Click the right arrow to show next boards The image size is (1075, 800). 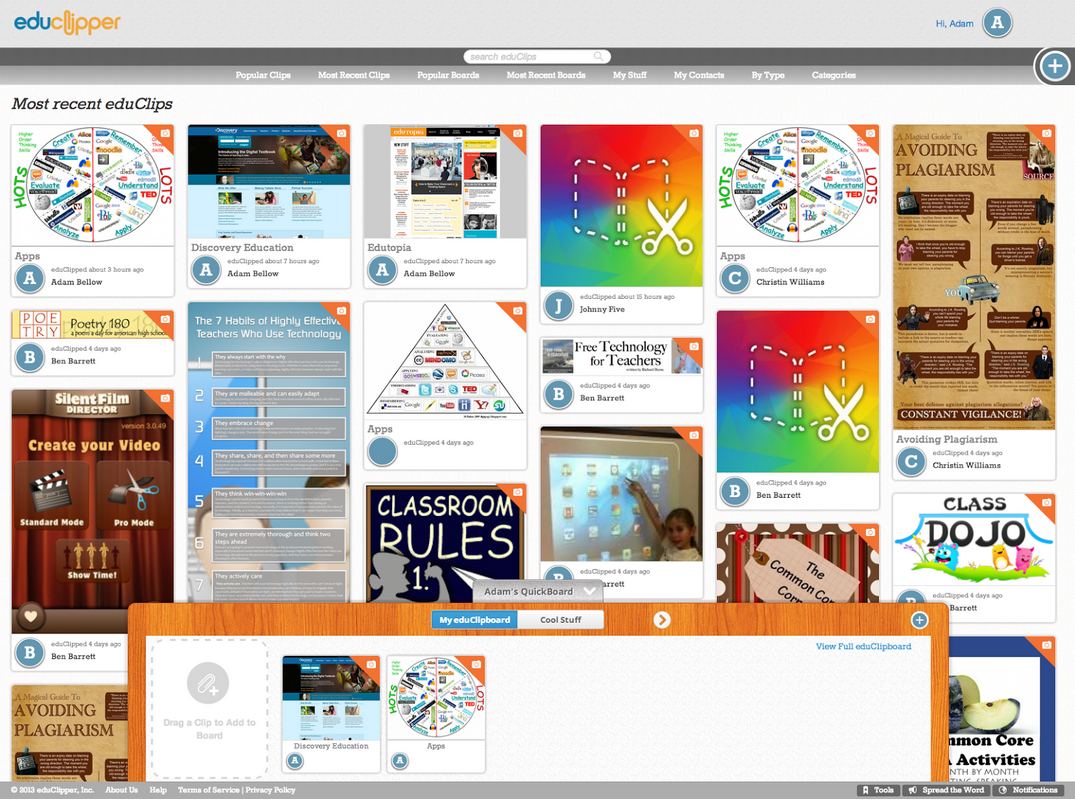click(662, 620)
